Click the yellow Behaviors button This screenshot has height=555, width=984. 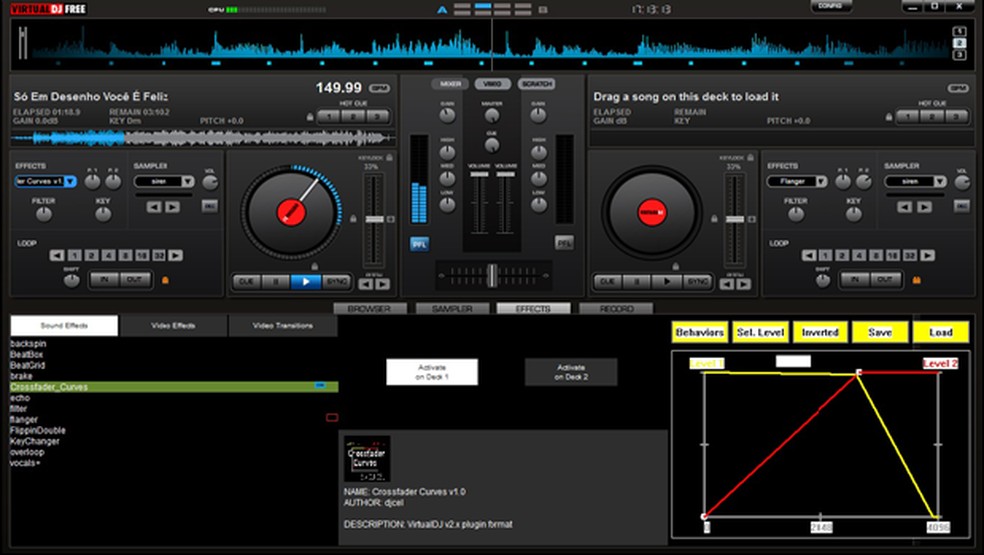(x=699, y=332)
